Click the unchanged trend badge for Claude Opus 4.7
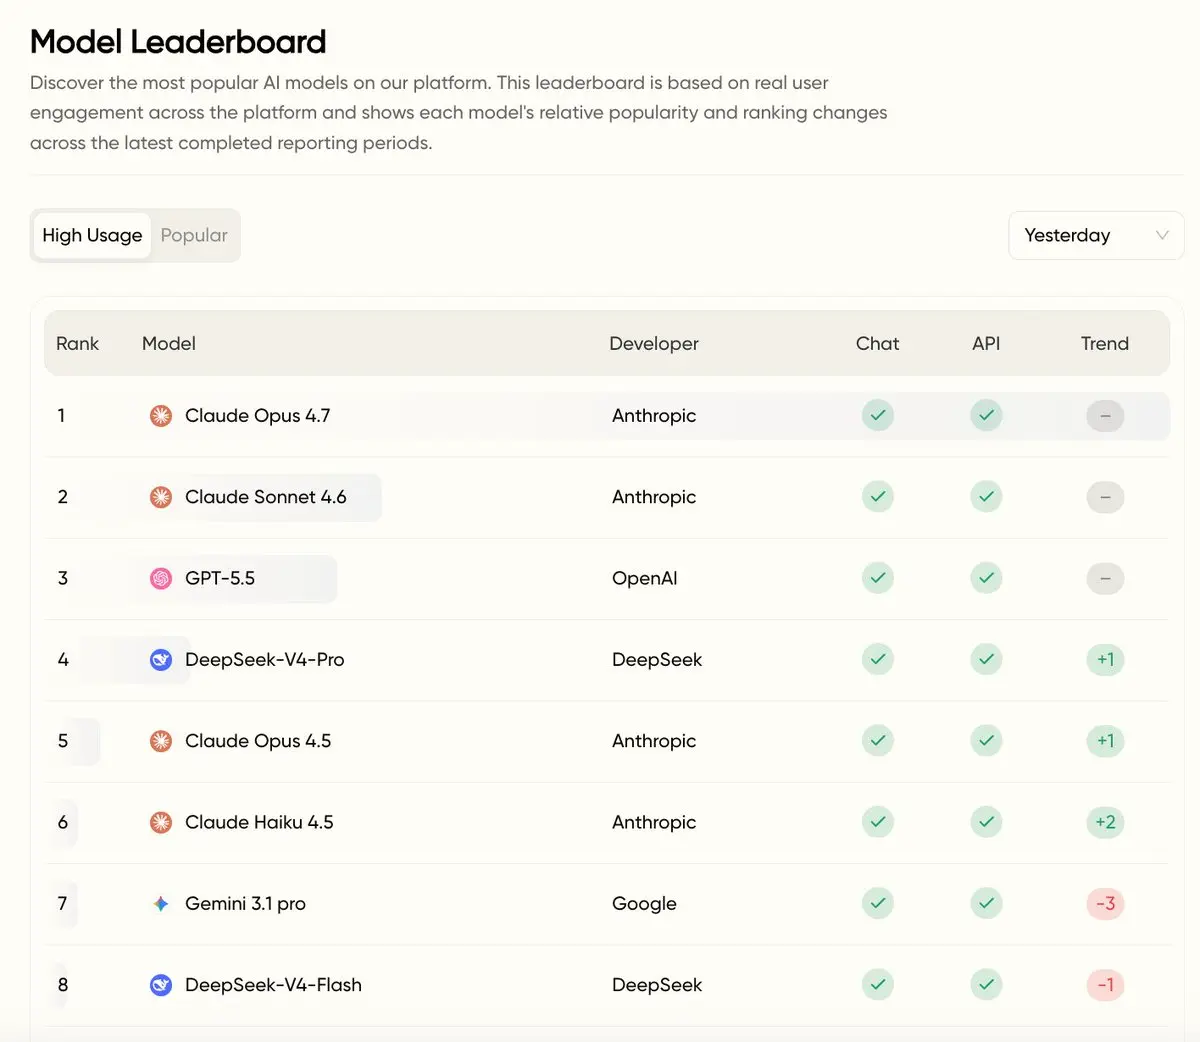The width and height of the screenshot is (1200, 1042). [1105, 415]
